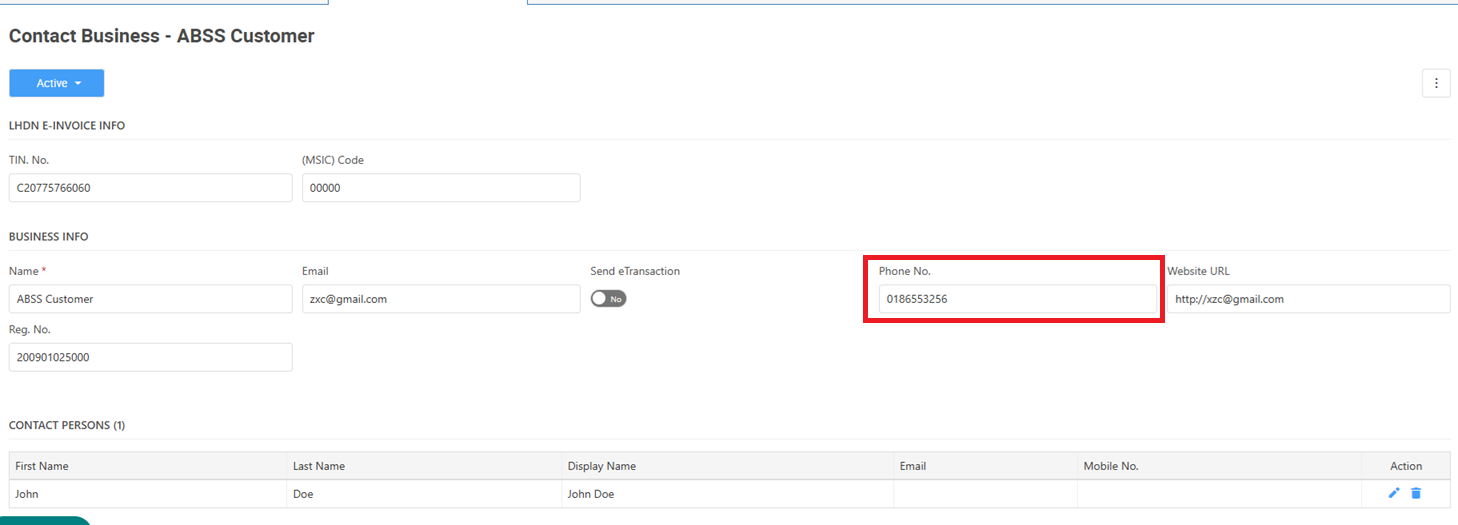Open the three-dot more options menu
The width and height of the screenshot is (1458, 525).
pos(1436,83)
